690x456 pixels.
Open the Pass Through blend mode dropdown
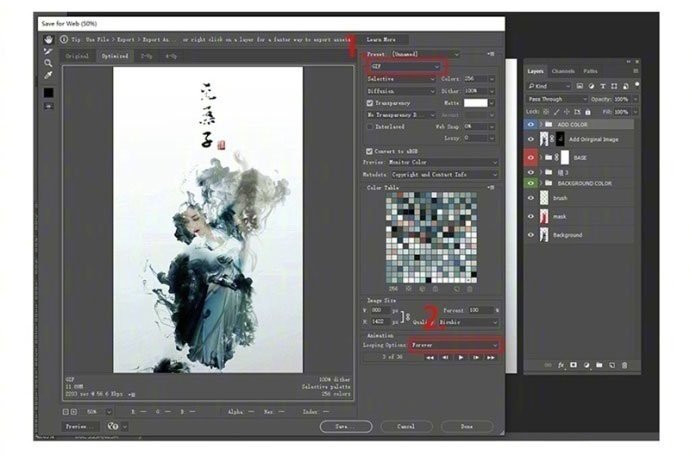pyautogui.click(x=557, y=99)
